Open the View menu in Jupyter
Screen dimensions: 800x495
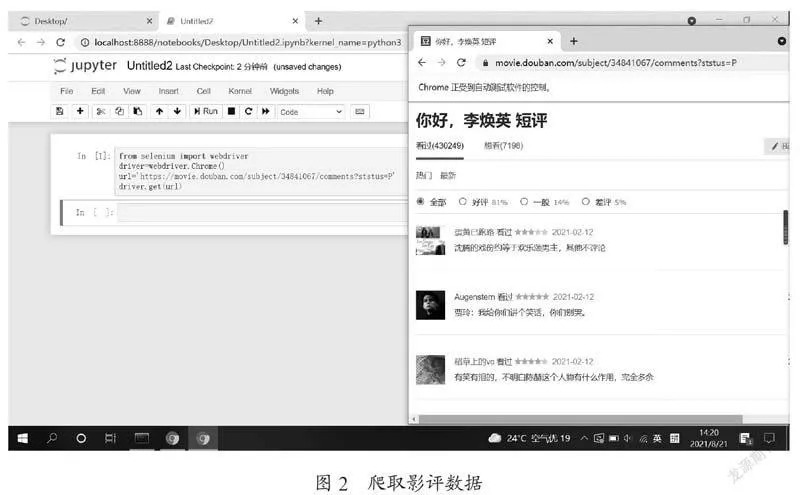point(132,91)
